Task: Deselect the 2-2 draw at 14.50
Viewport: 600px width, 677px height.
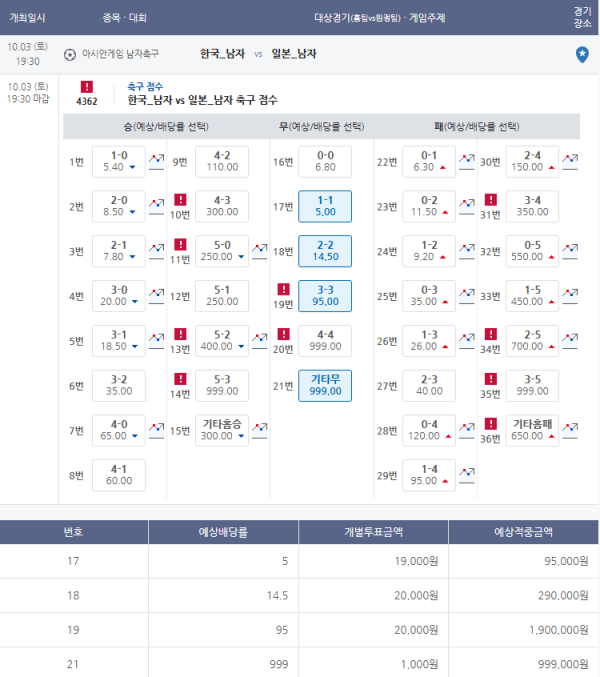Action: 325,251
